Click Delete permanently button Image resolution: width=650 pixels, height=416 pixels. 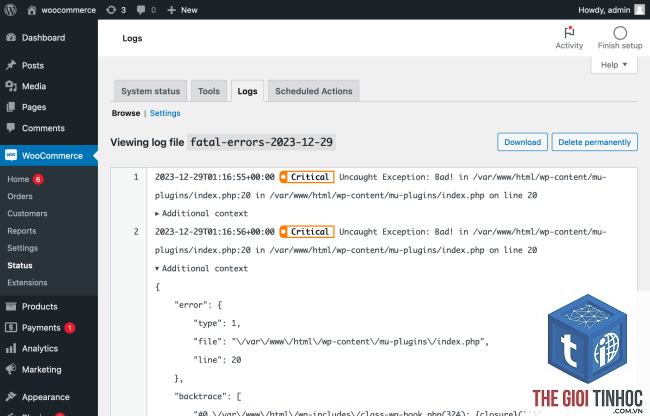(594, 142)
